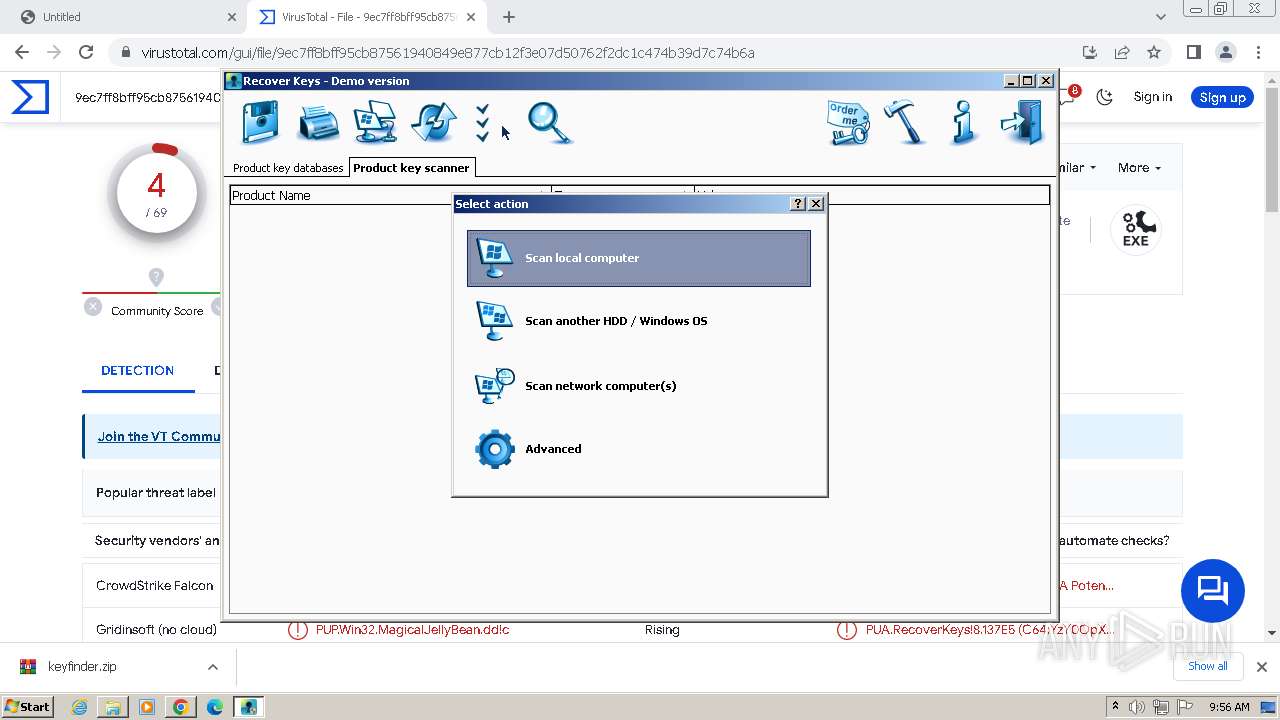Open the Advanced option

pos(639,449)
